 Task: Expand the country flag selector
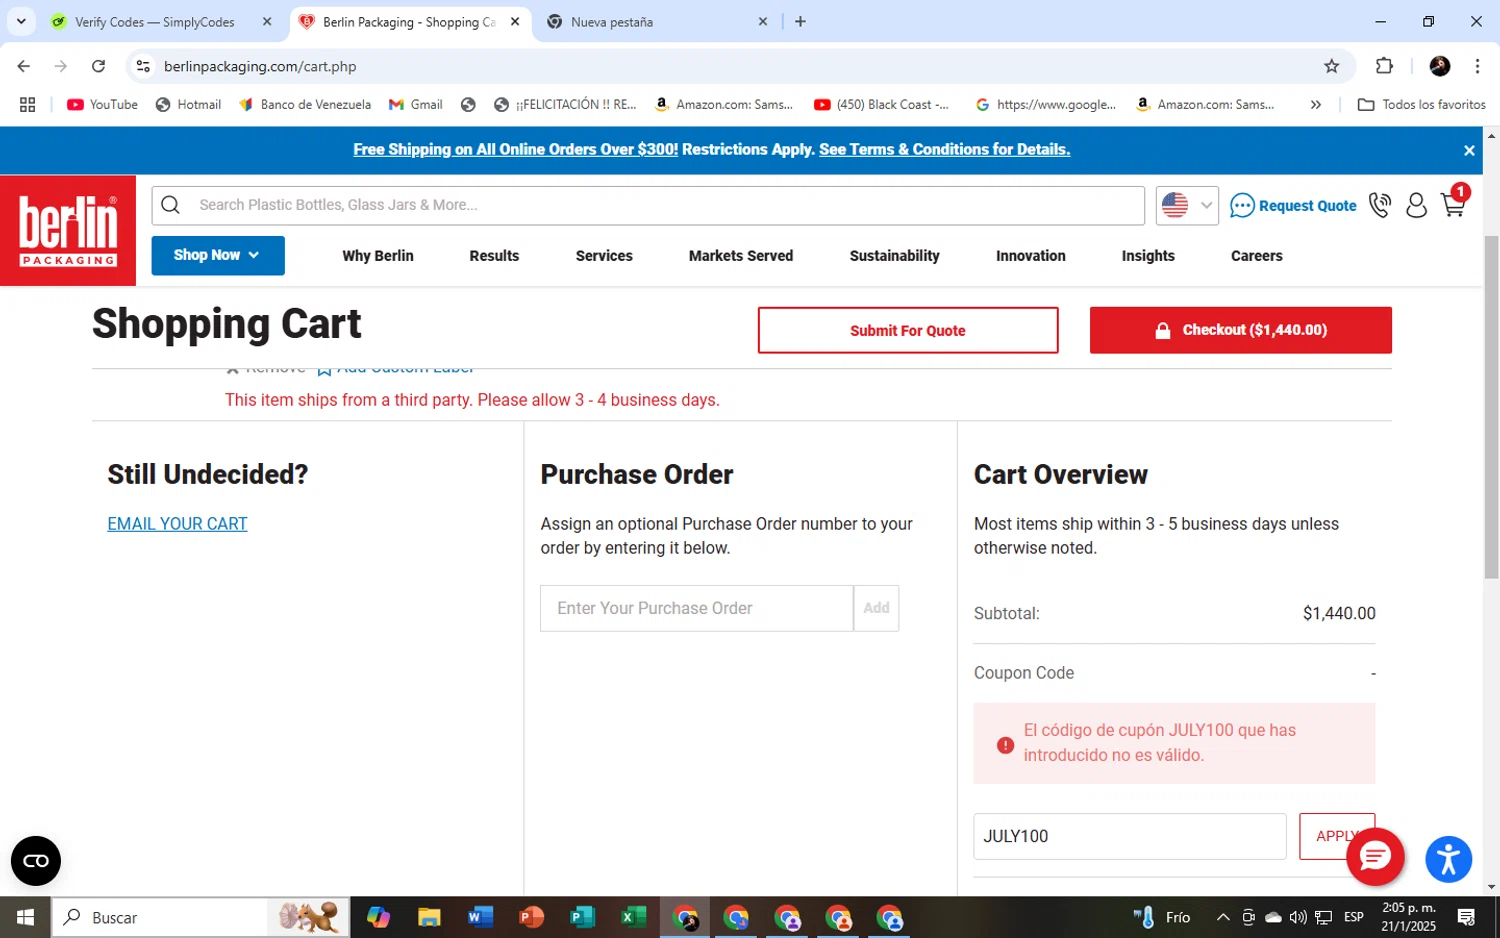(1187, 205)
